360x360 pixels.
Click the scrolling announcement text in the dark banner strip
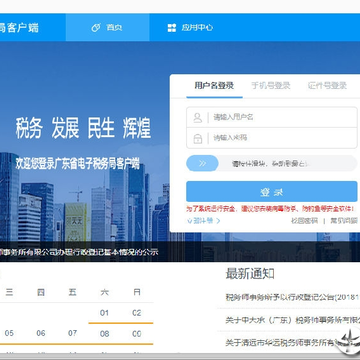pyautogui.click(x=79, y=252)
